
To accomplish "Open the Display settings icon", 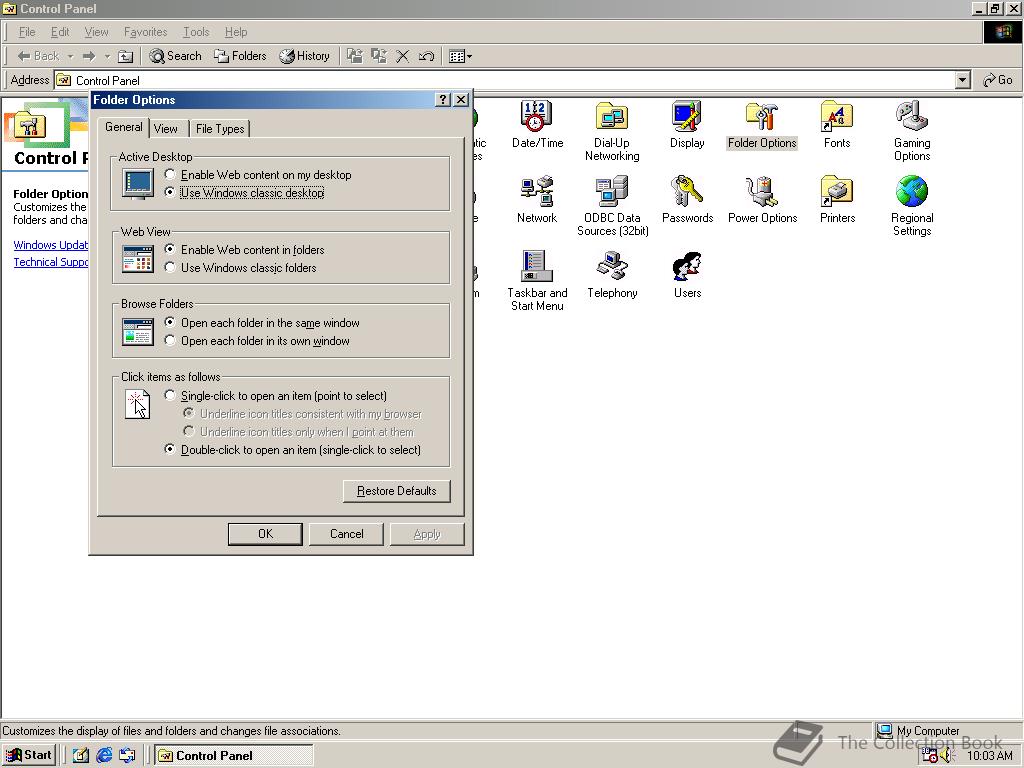I will point(687,124).
